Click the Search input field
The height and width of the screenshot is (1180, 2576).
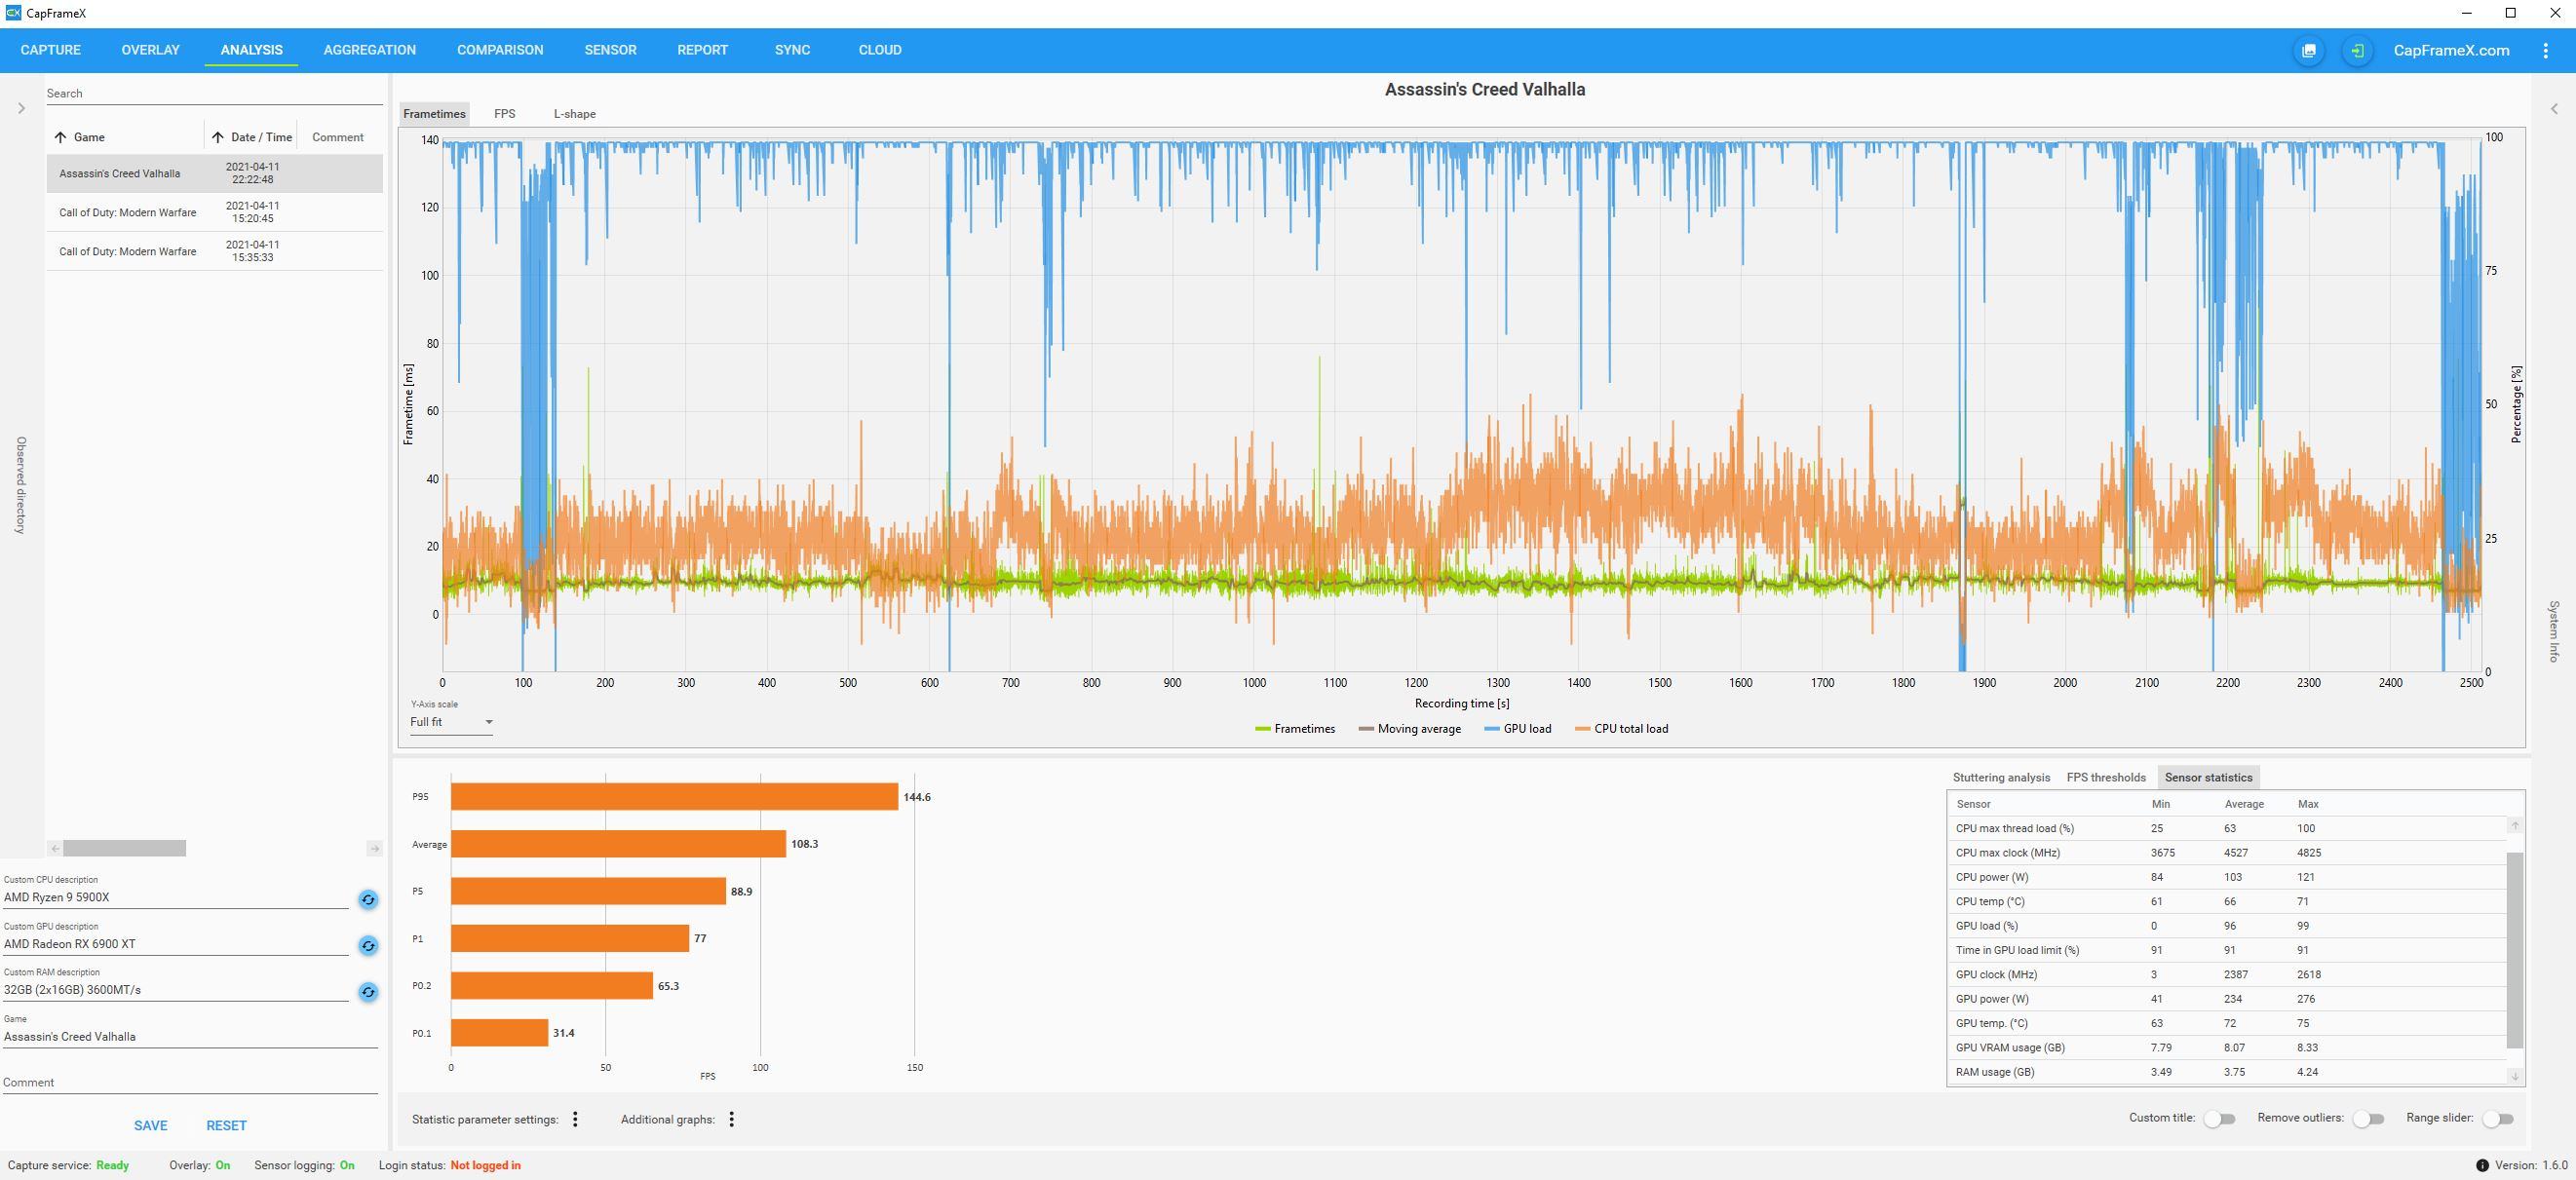[x=213, y=93]
